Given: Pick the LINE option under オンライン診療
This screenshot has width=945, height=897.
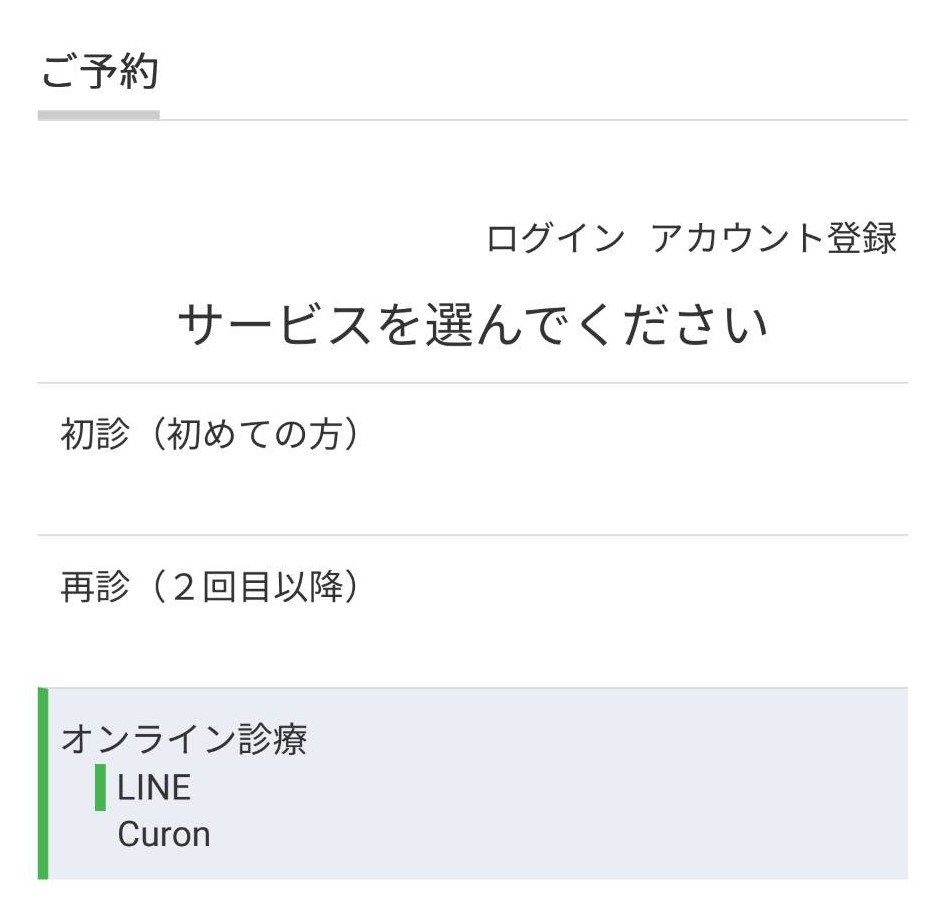Looking at the screenshot, I should 154,787.
